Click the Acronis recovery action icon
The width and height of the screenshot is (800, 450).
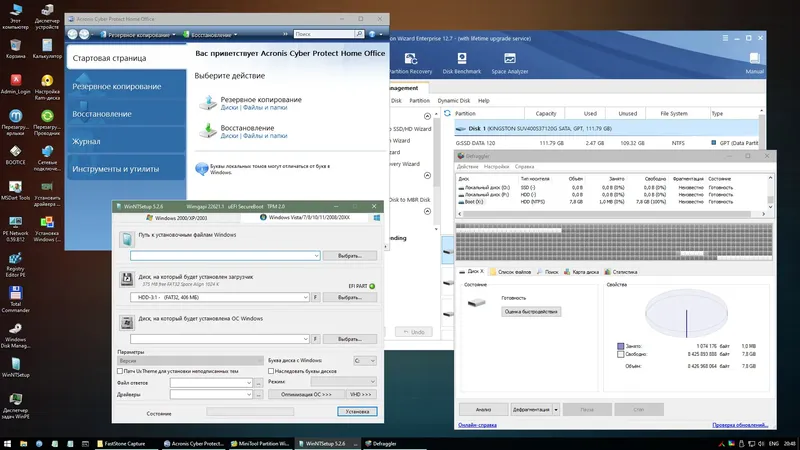coord(208,131)
